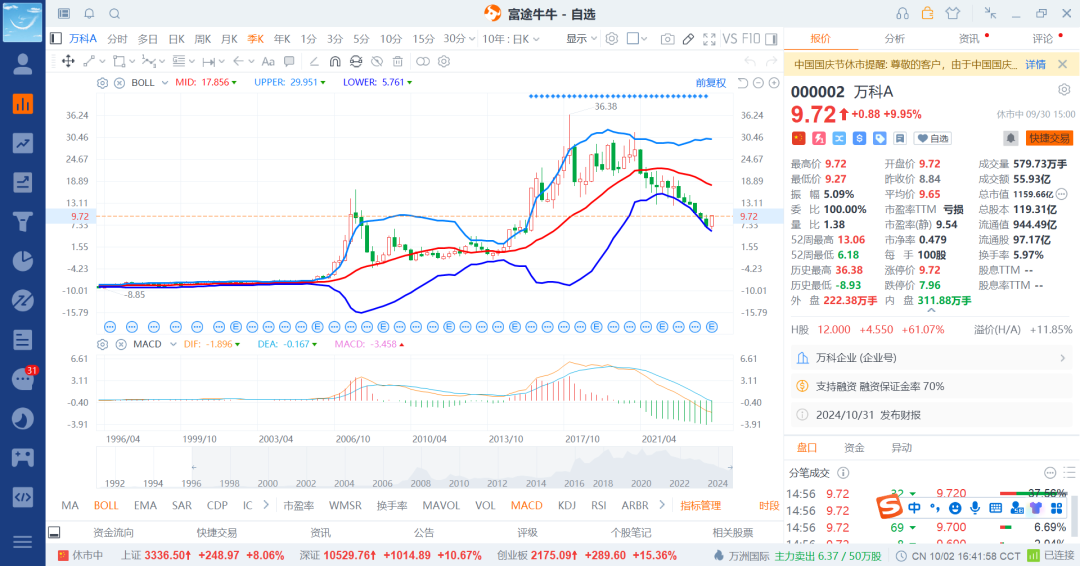Open the search magnifier in title bar

coord(114,13)
